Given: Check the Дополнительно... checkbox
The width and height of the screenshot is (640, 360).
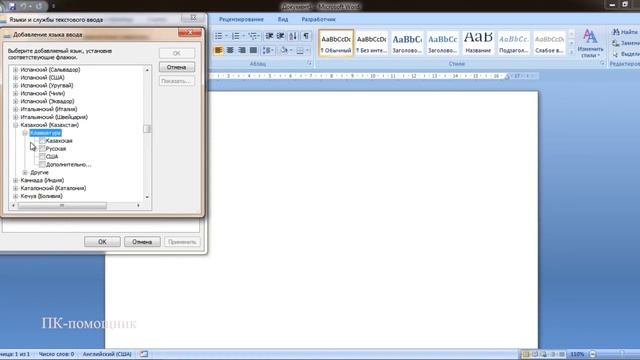Looking at the screenshot, I should pyautogui.click(x=42, y=164).
